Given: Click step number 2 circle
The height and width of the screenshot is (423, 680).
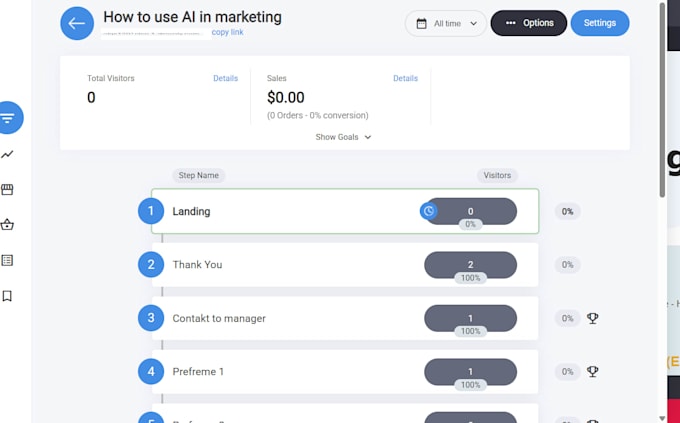Looking at the screenshot, I should click(x=151, y=265).
